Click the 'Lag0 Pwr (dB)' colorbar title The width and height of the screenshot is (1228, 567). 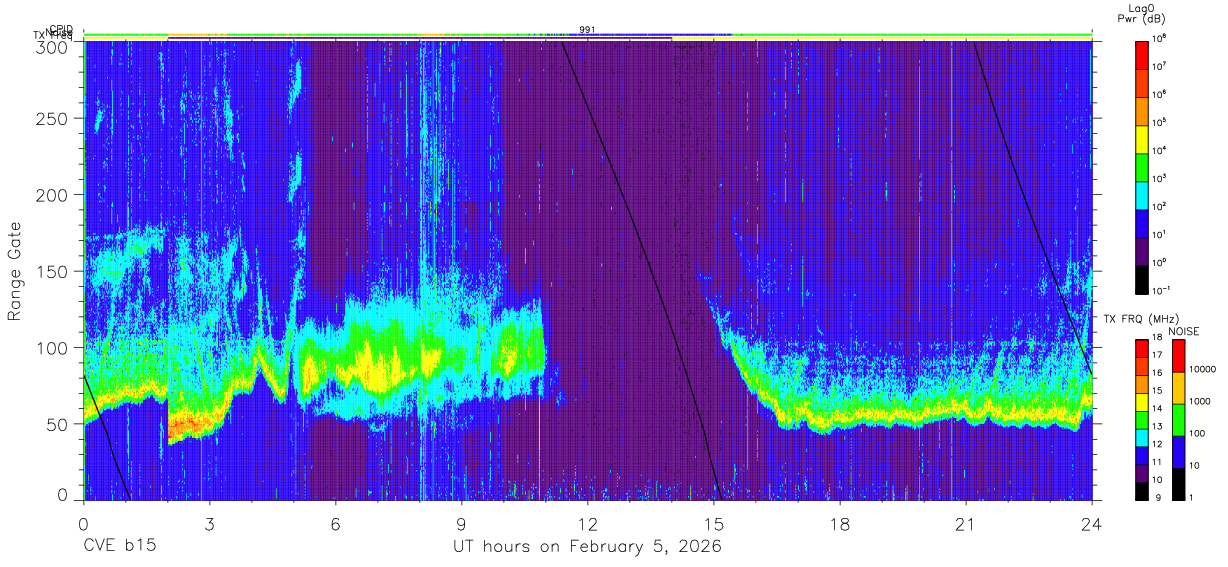(1141, 13)
